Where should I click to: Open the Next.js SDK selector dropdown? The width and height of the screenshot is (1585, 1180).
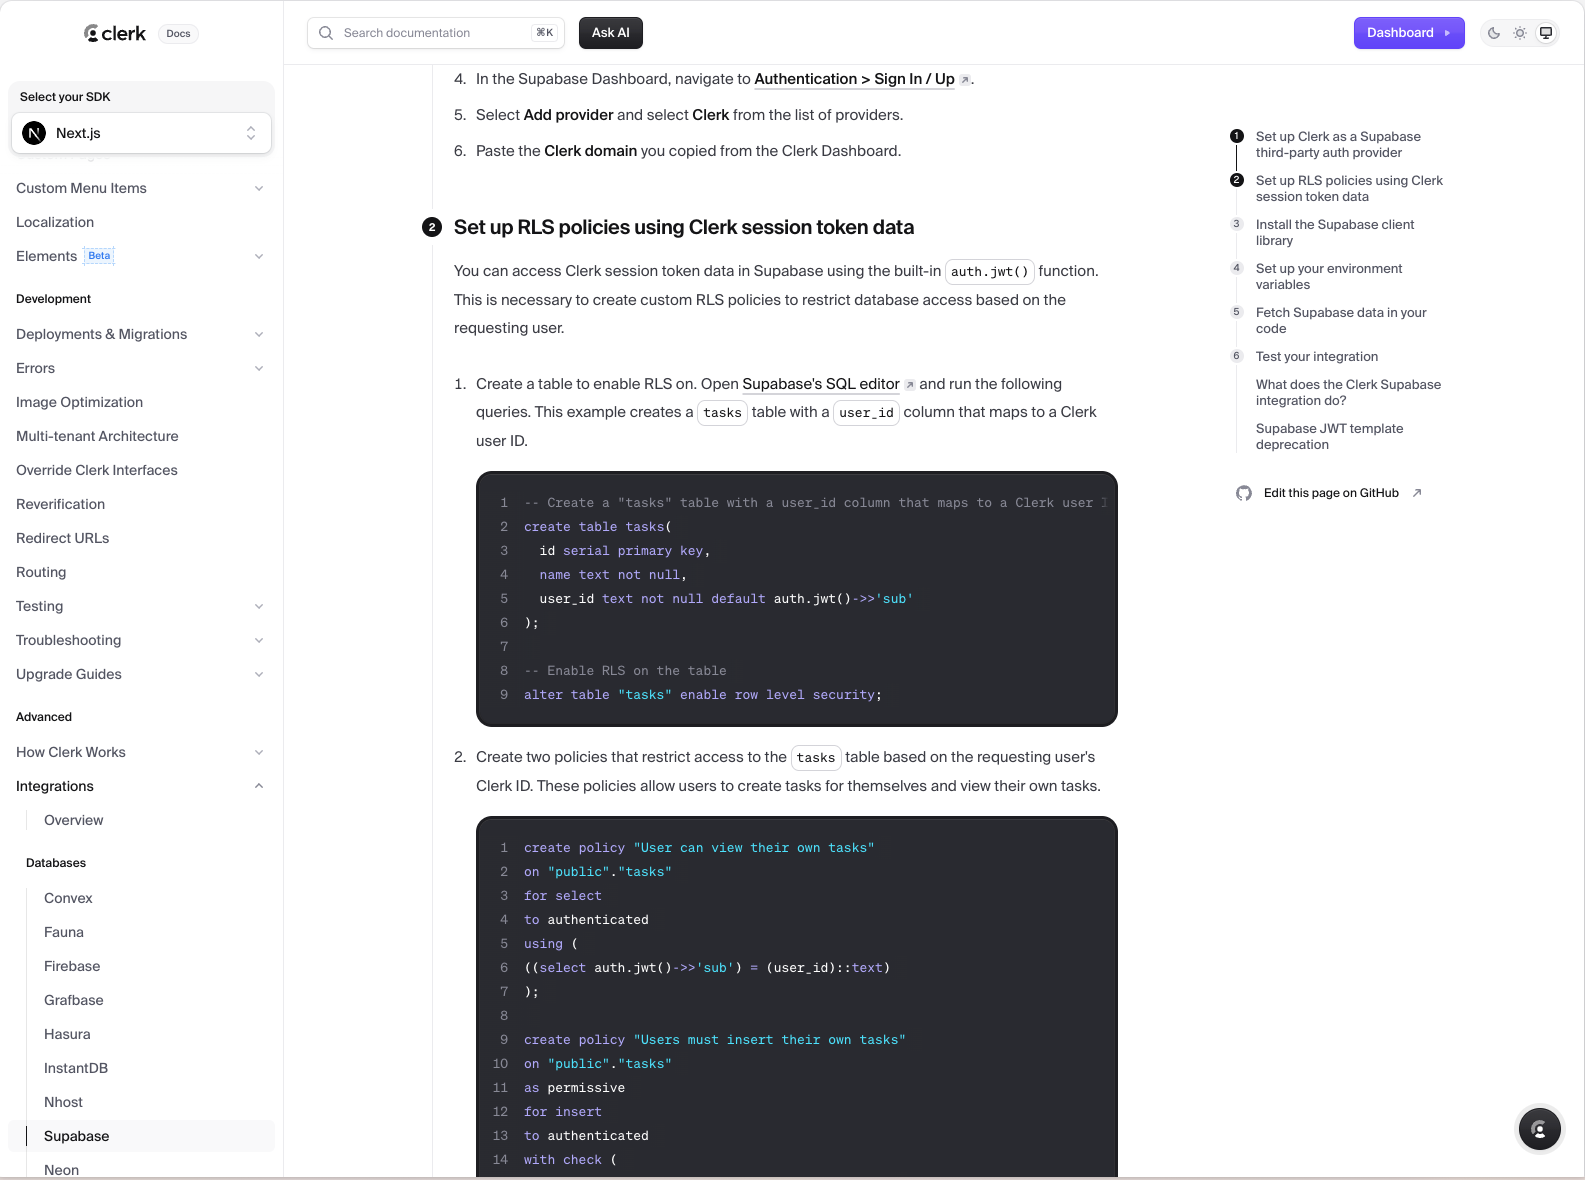tap(141, 133)
